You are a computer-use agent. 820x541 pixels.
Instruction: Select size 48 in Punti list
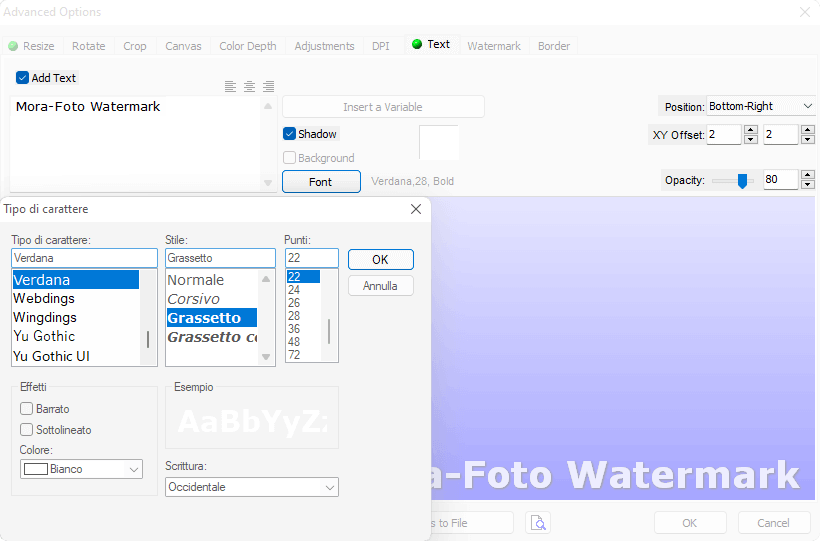coord(303,342)
